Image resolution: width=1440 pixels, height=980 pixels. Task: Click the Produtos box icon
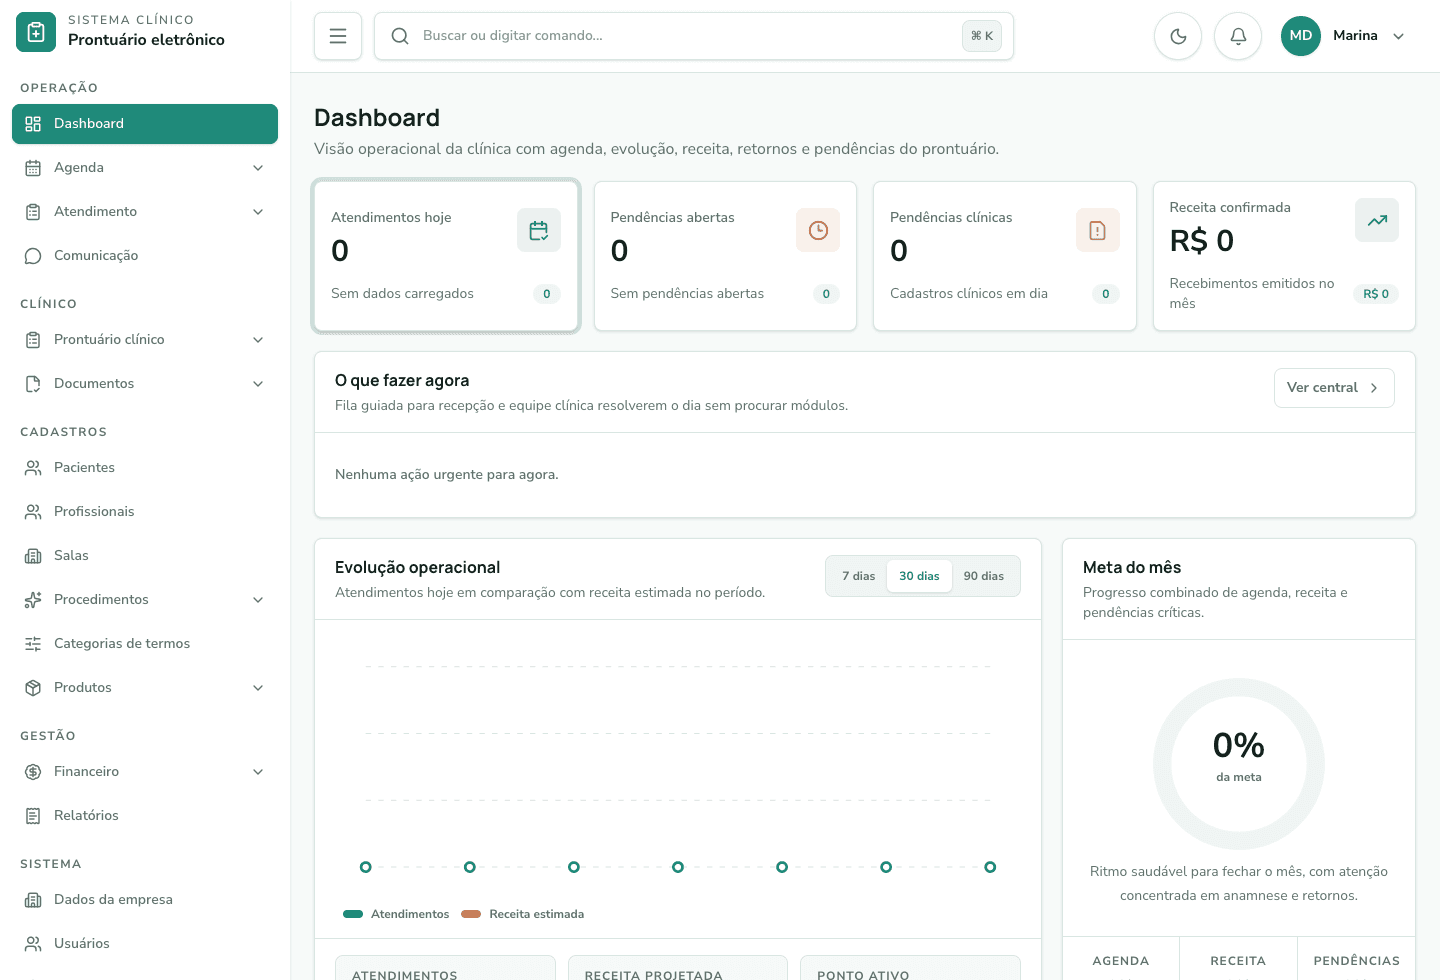pyautogui.click(x=33, y=688)
